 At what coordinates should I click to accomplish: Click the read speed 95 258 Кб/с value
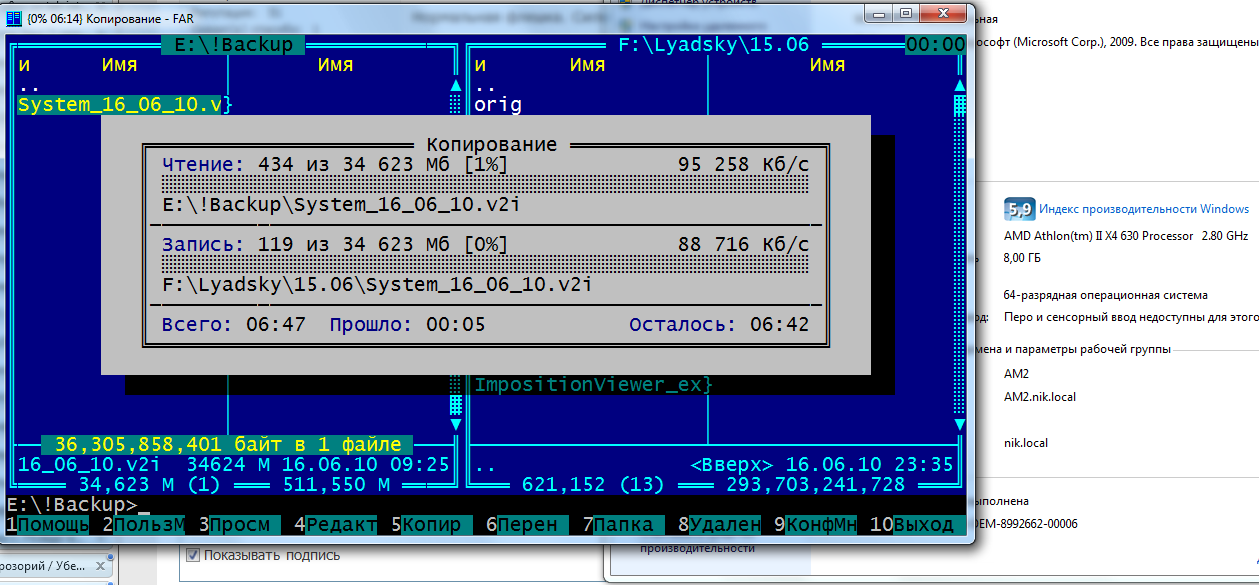click(x=744, y=164)
